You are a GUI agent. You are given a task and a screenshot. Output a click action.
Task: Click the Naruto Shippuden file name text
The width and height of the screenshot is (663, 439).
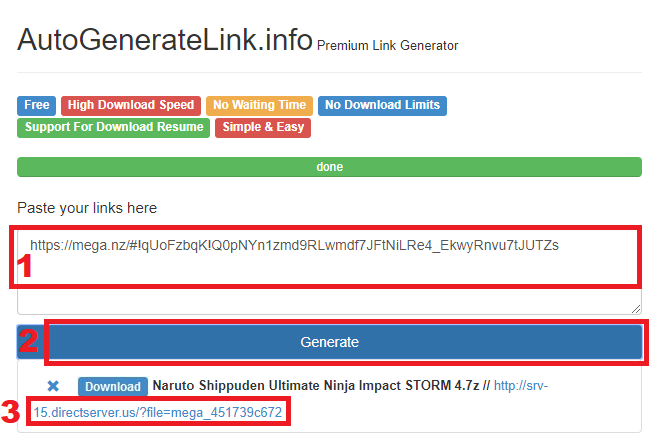(313, 386)
